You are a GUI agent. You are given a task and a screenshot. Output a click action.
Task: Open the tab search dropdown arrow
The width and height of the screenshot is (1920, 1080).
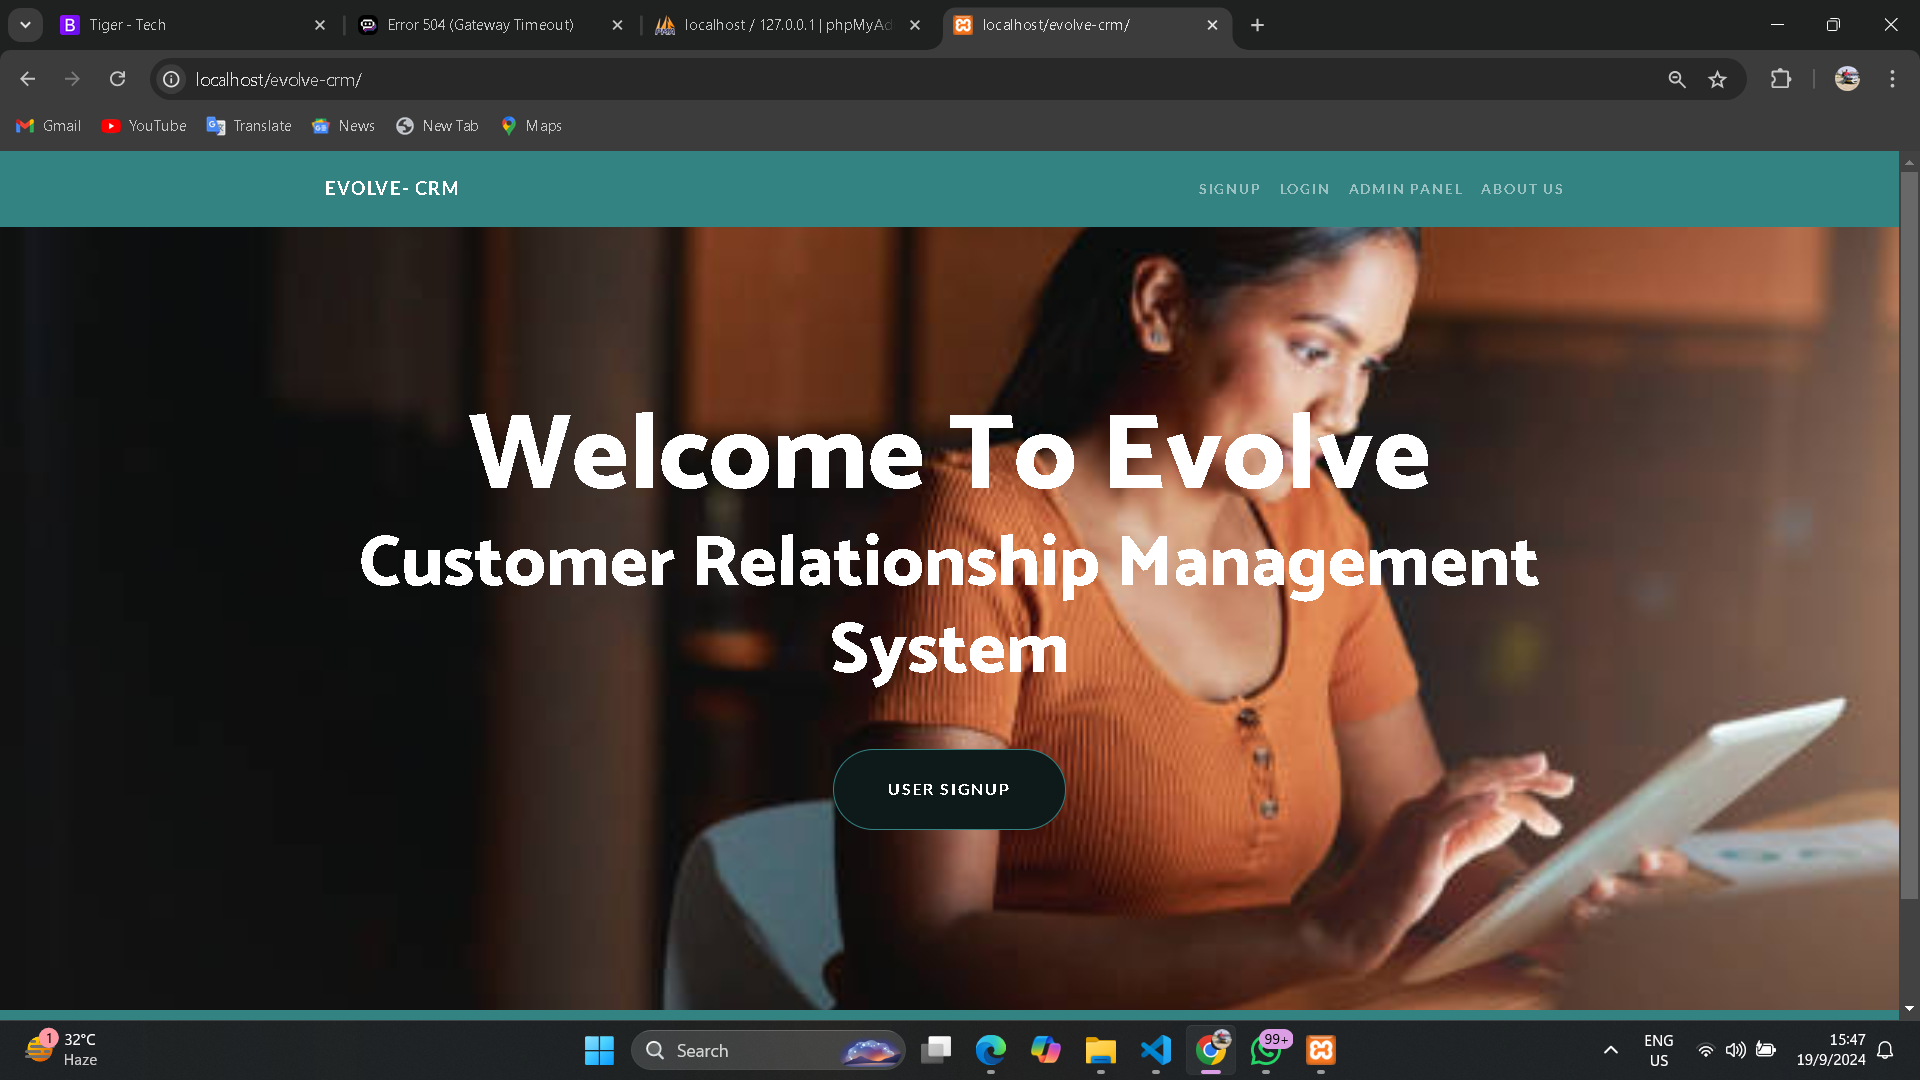pyautogui.click(x=25, y=25)
